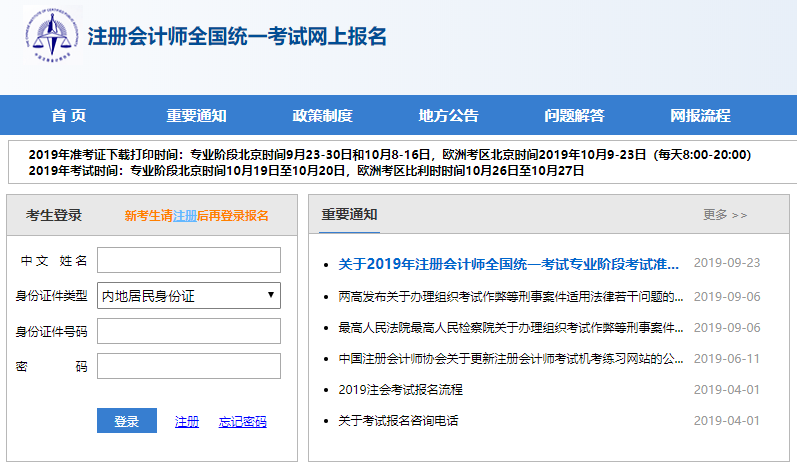The width and height of the screenshot is (797, 467).
Task: Click the CICPA logo icon
Action: pos(55,39)
